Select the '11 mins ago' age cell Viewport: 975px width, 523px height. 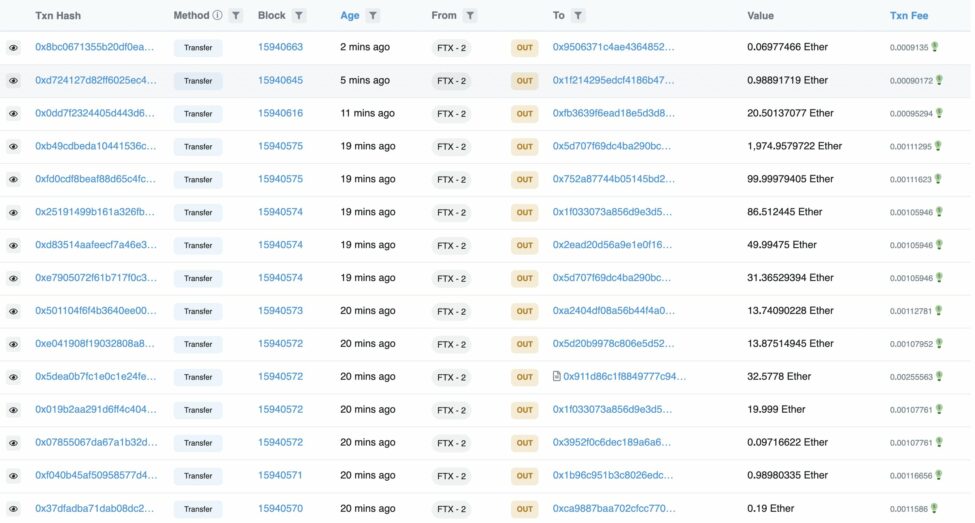tap(367, 113)
